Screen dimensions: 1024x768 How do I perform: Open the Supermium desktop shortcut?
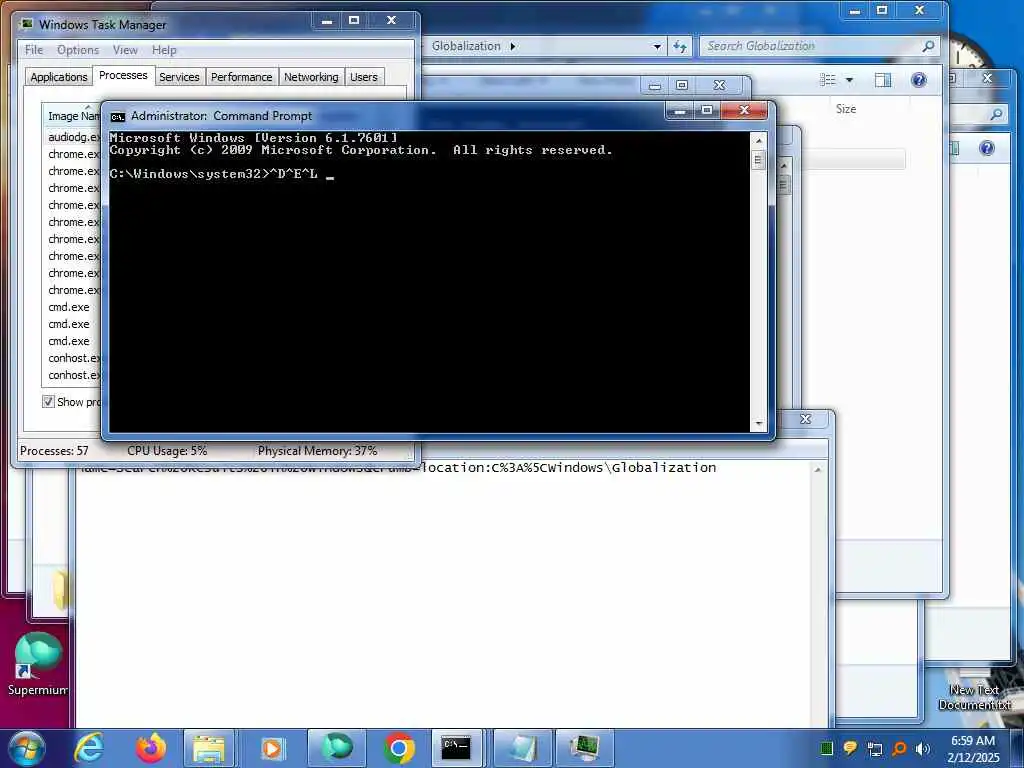pyautogui.click(x=37, y=664)
